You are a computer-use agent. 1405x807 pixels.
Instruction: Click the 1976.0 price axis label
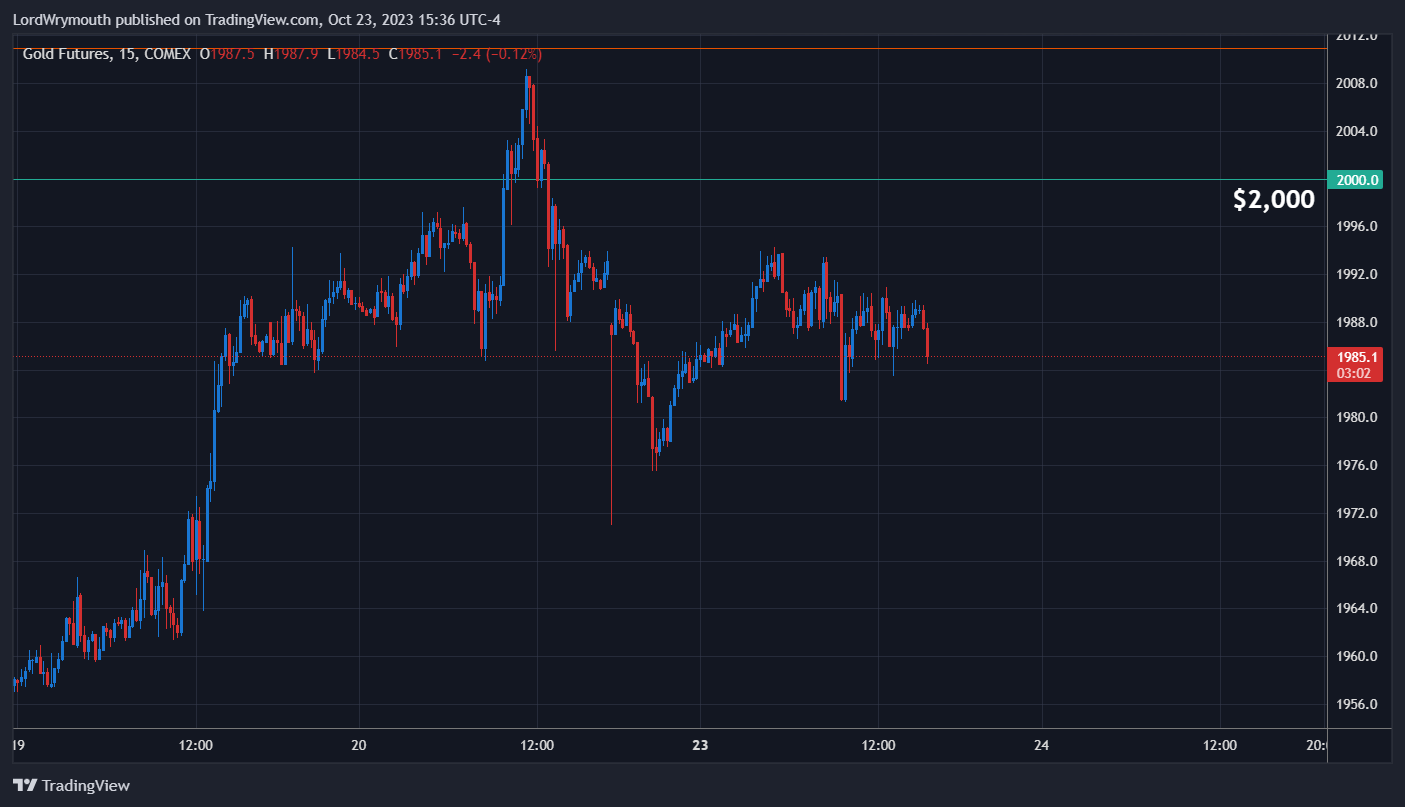click(1357, 465)
